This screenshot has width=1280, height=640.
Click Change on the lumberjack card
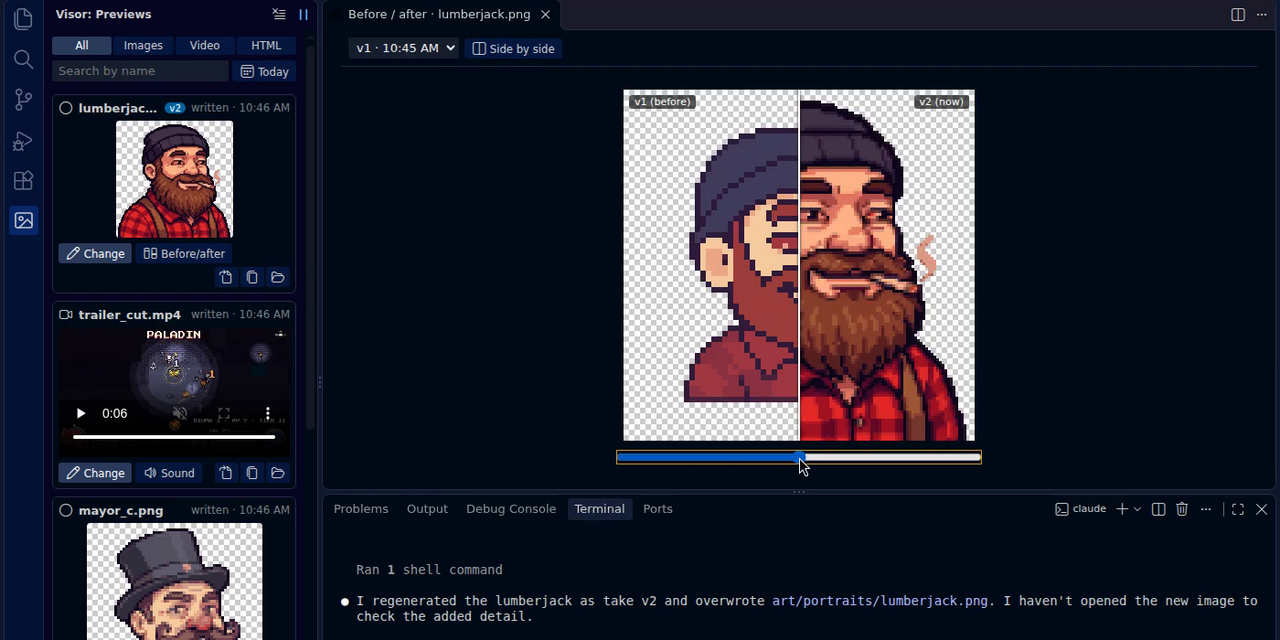pos(96,253)
